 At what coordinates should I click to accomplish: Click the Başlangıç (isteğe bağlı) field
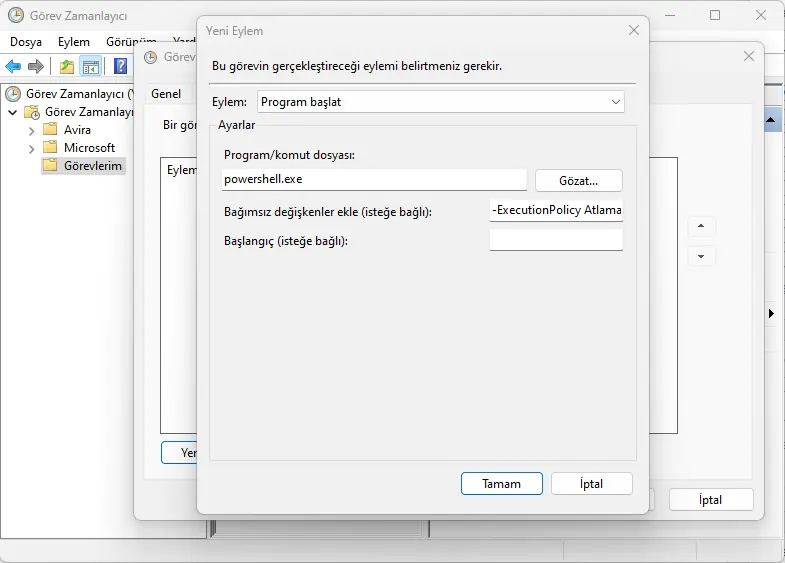pos(555,241)
